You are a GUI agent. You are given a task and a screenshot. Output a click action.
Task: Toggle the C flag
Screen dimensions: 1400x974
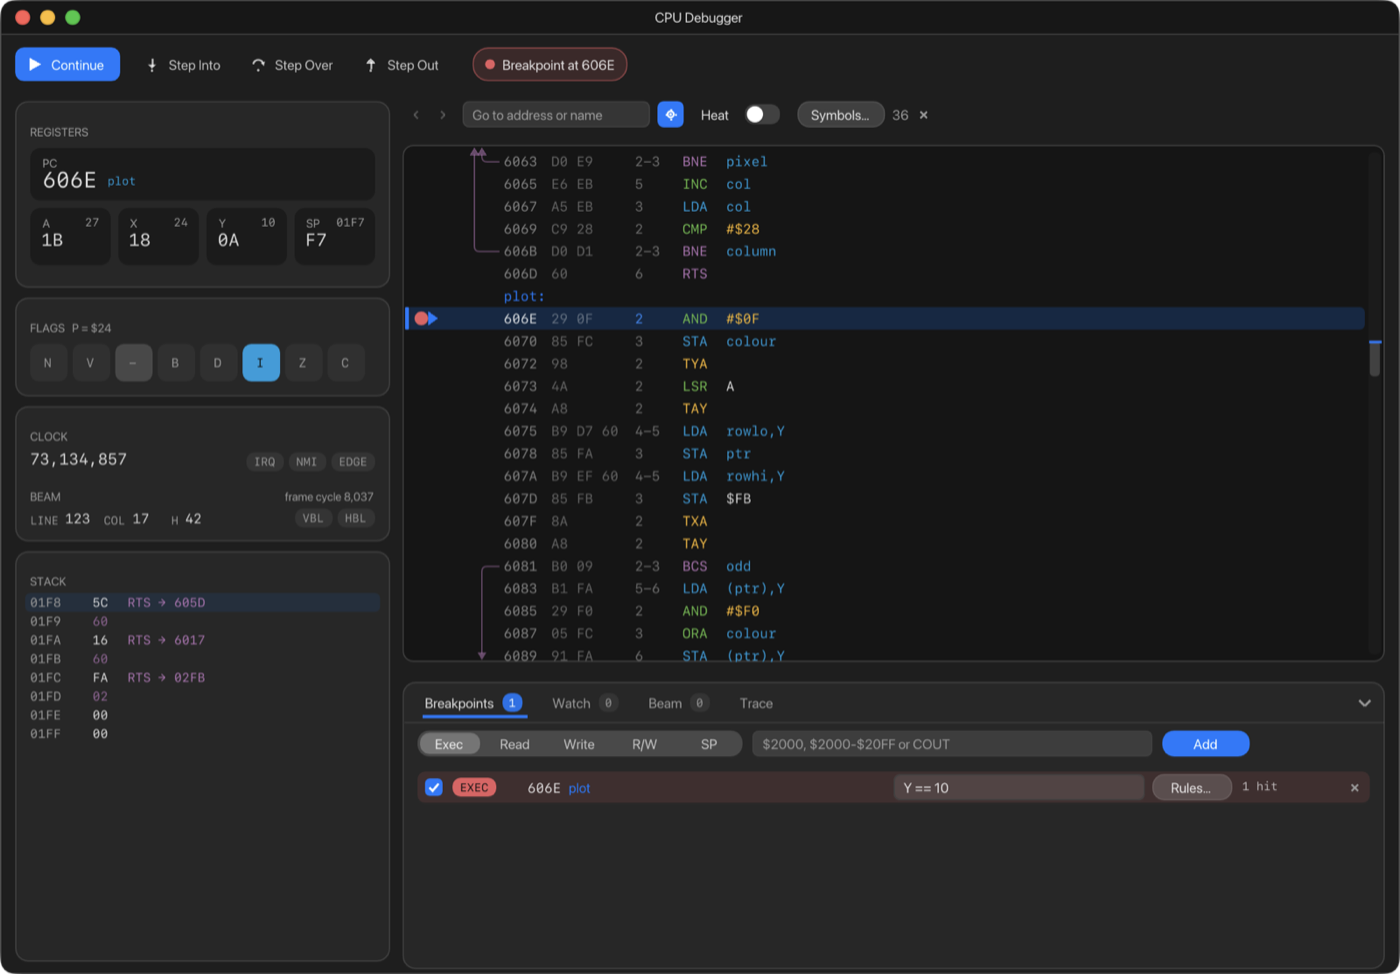click(346, 363)
